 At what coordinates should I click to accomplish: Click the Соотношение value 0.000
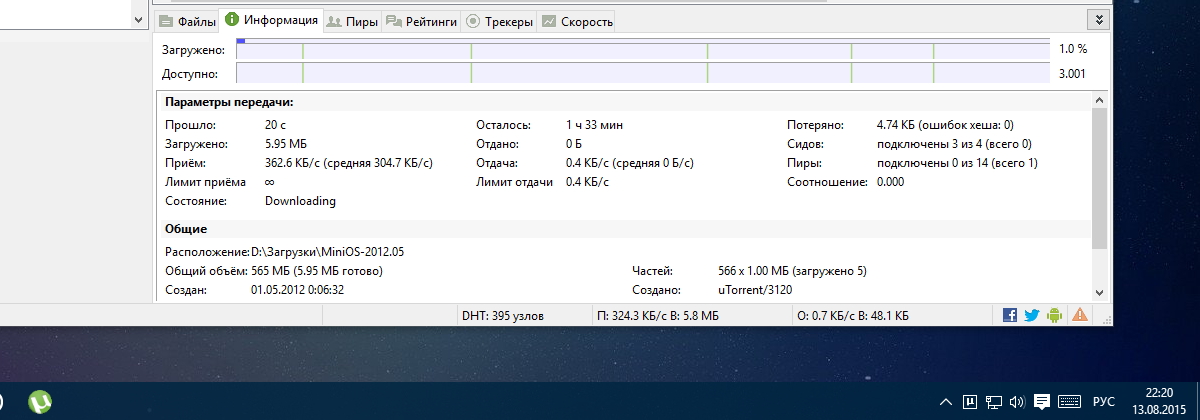[x=890, y=182]
